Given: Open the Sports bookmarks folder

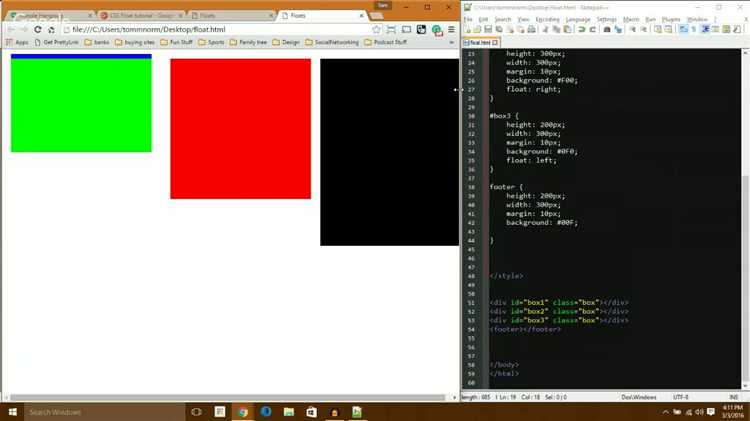Looking at the screenshot, I should pos(211,43).
